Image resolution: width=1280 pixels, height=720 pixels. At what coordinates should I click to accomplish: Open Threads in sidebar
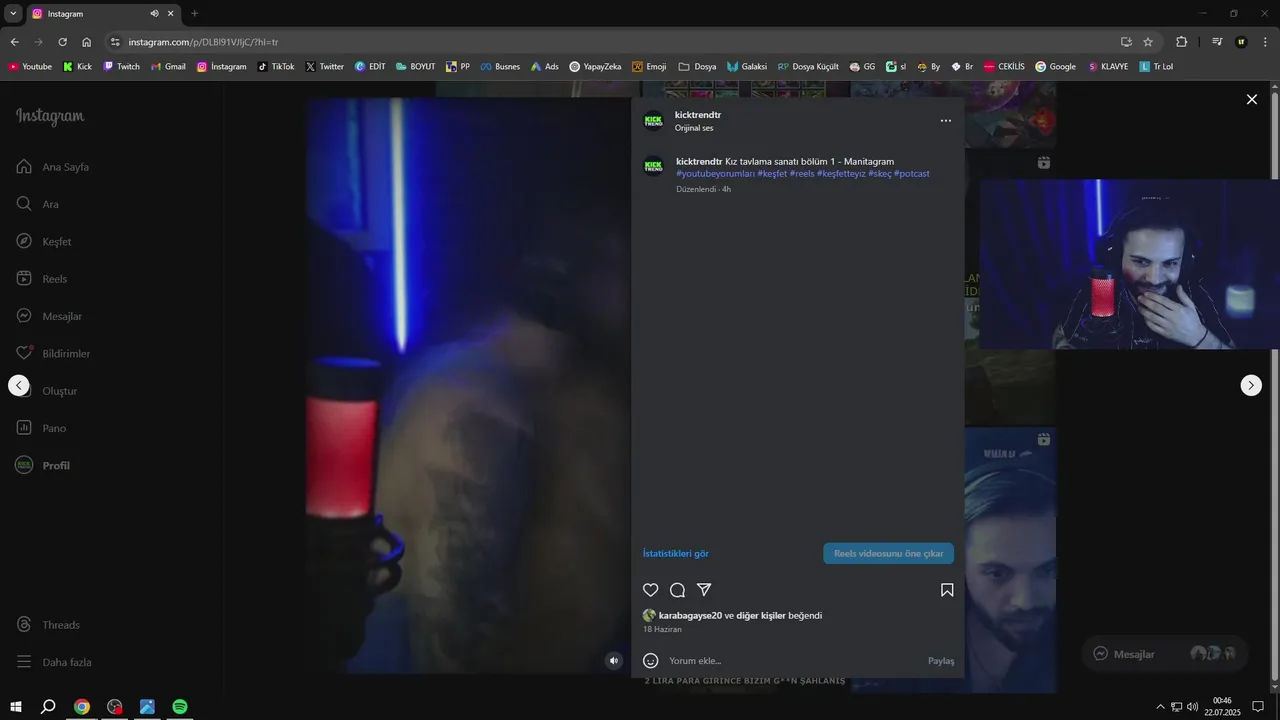click(x=48, y=625)
